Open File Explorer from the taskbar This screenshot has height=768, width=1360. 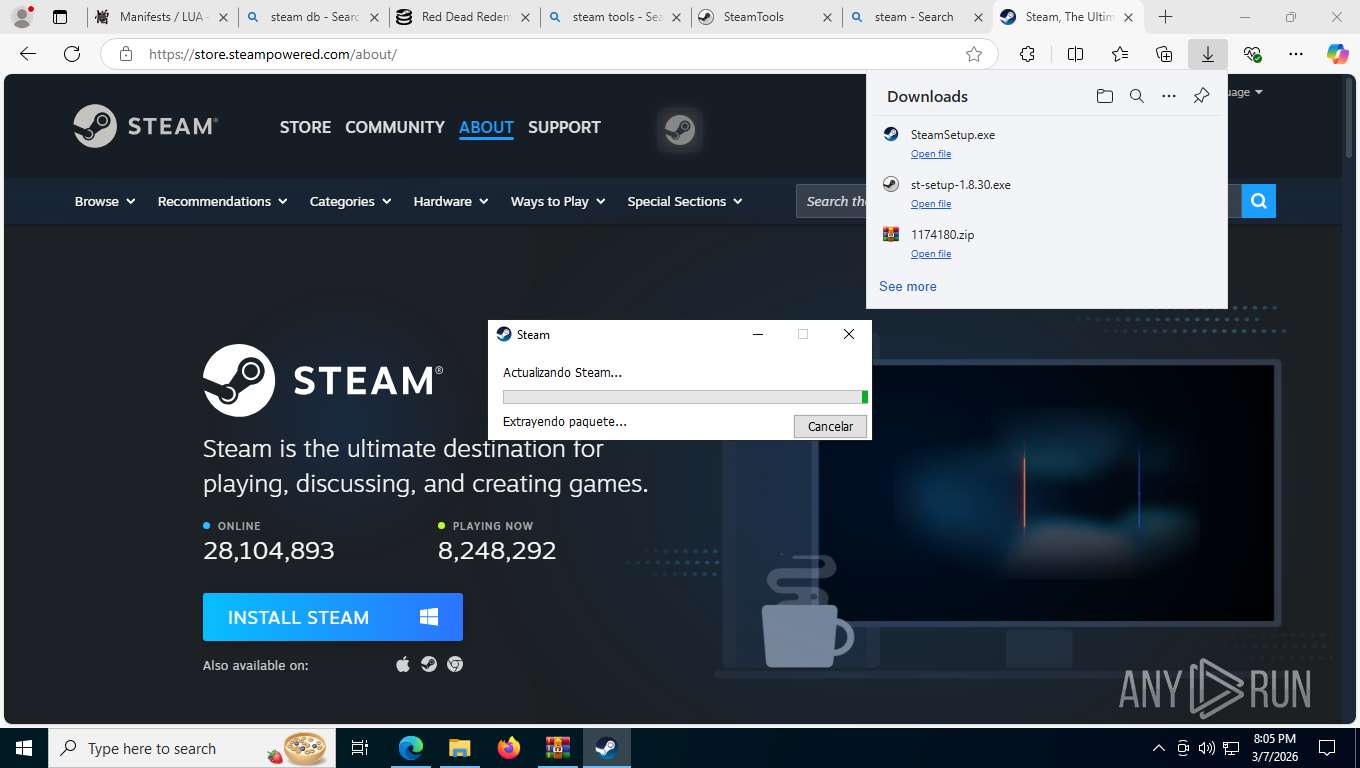pos(459,747)
